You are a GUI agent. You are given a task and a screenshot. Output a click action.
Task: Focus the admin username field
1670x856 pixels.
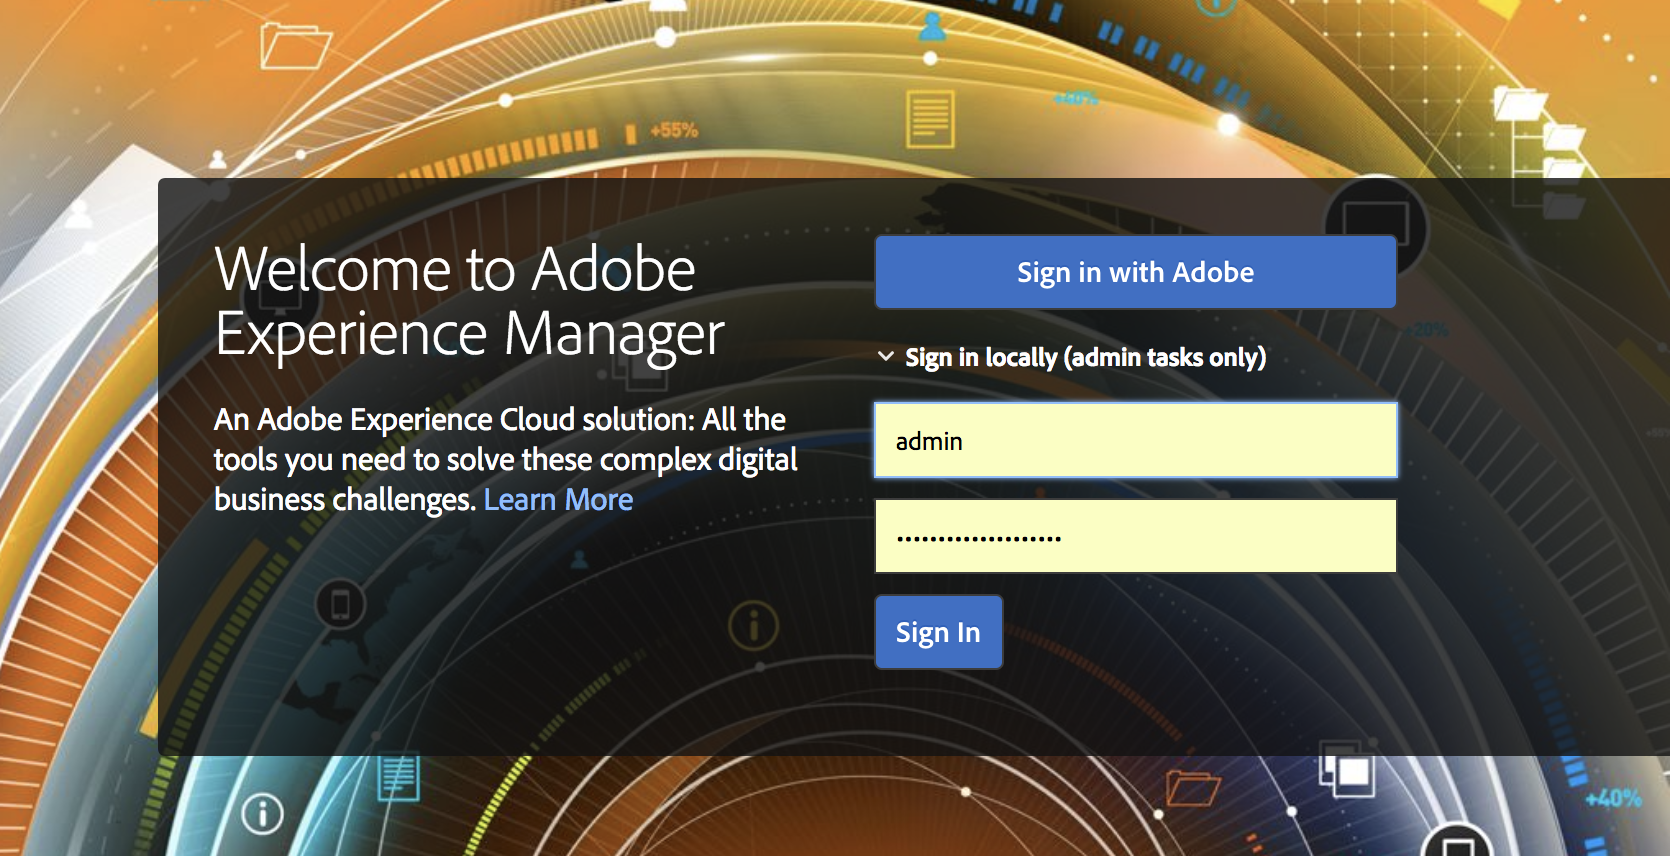tap(1135, 440)
